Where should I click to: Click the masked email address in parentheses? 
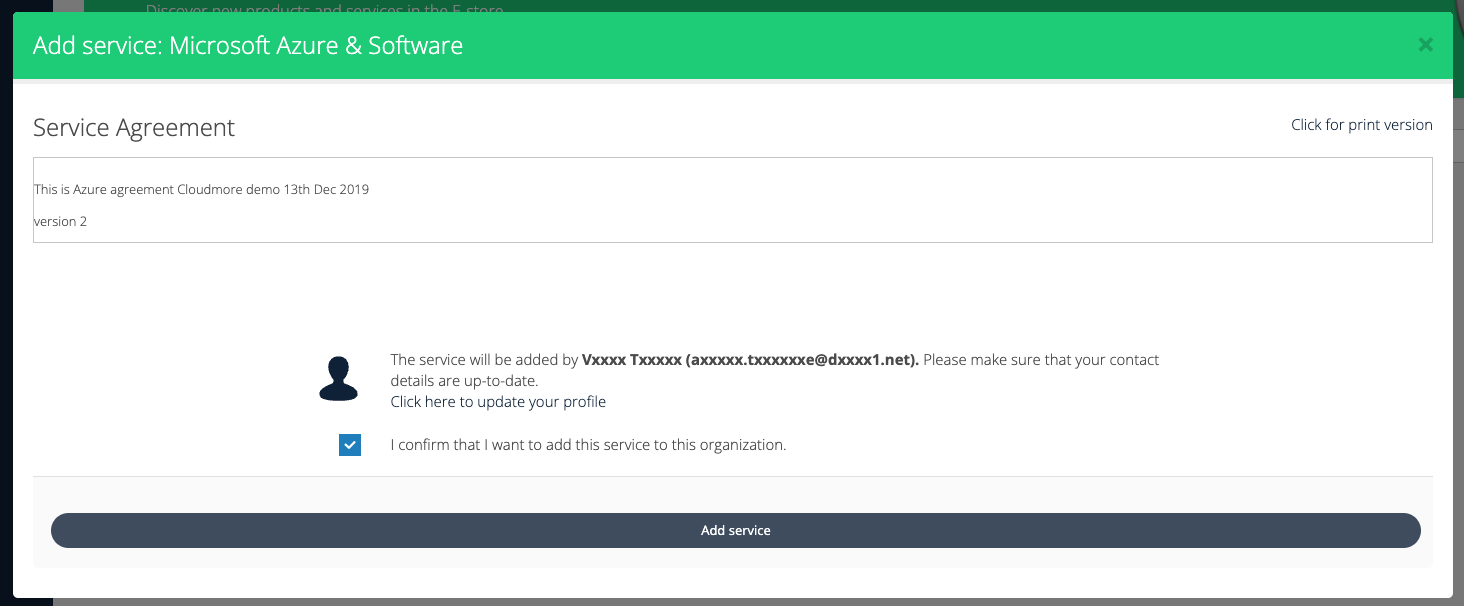click(802, 360)
